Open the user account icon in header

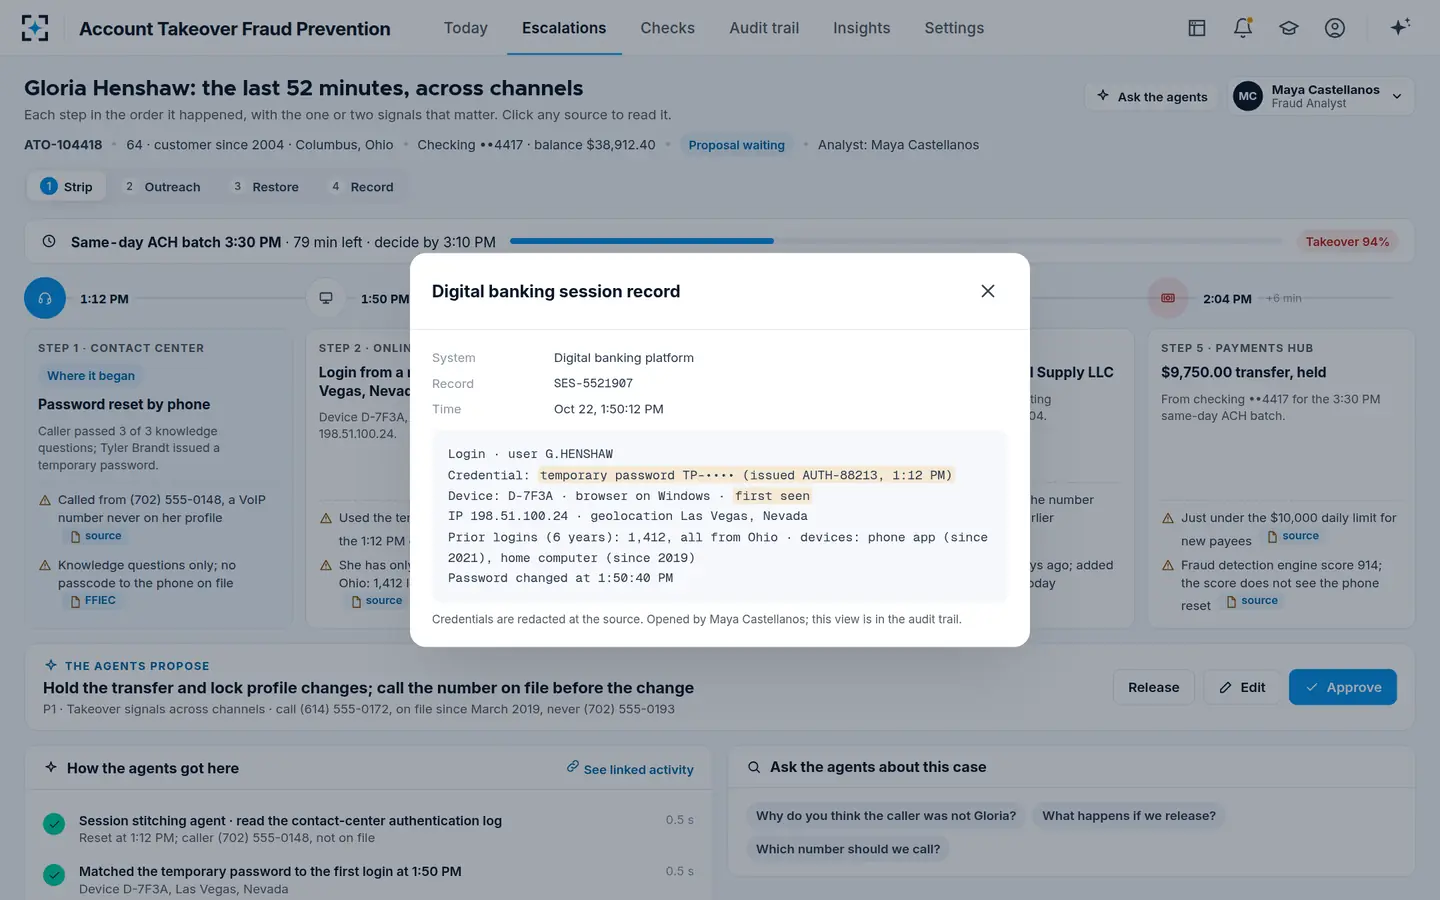[x=1335, y=28]
